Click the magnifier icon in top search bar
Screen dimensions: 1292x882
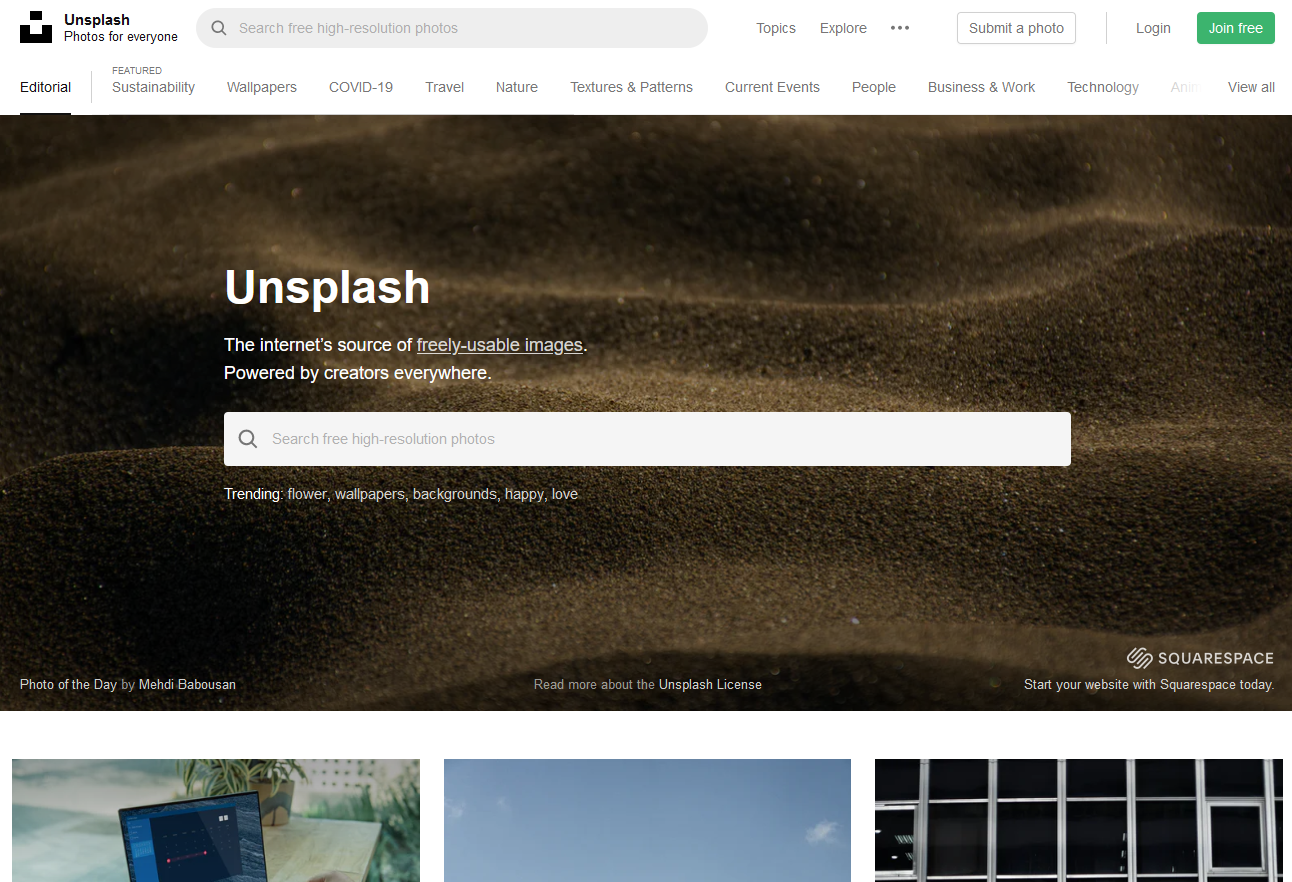coord(218,28)
